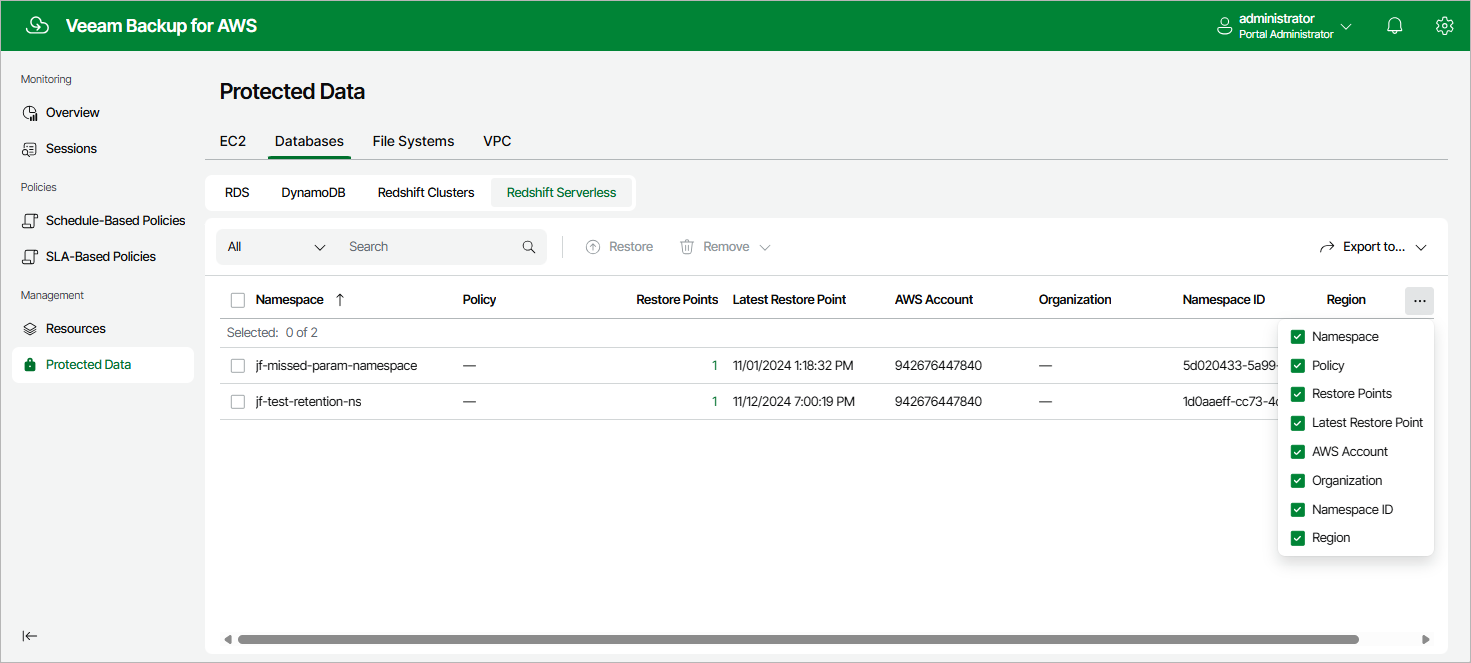Sort by the AWS Account column header
1471x663 pixels.
934,300
